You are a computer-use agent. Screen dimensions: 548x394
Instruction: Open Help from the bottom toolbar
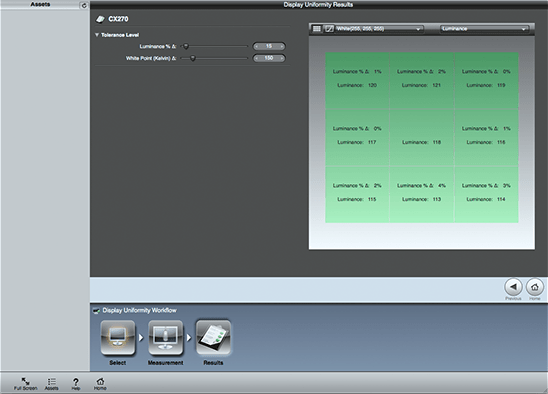75,384
